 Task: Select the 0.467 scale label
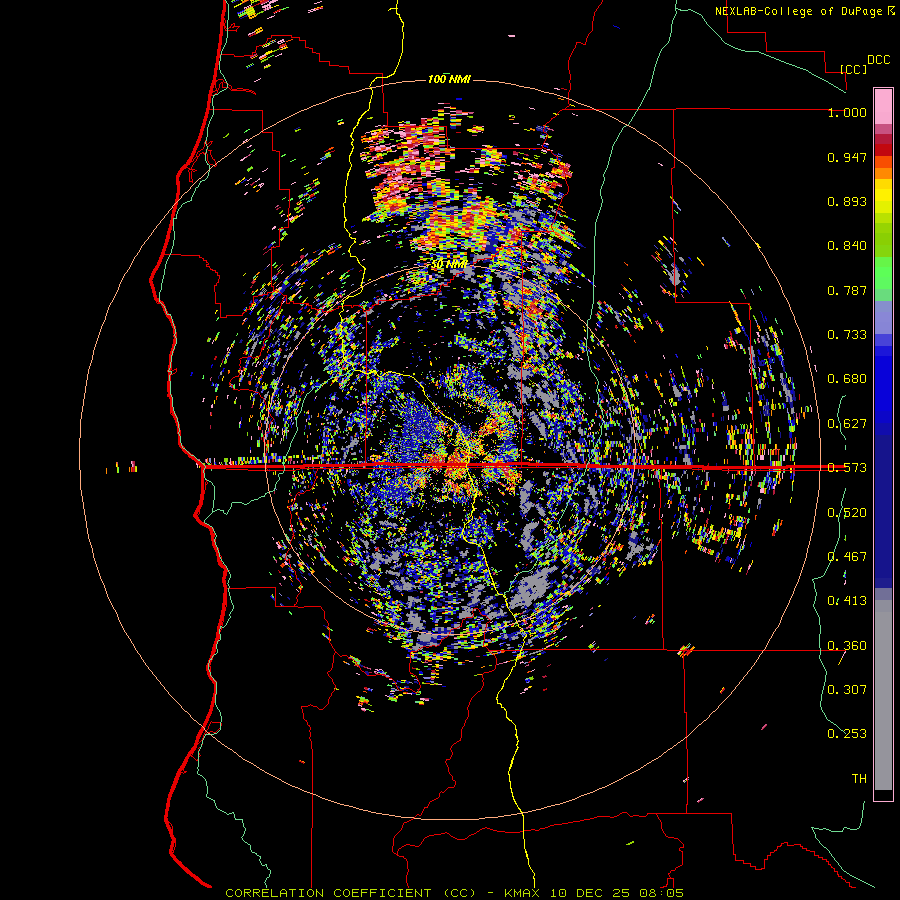point(847,557)
